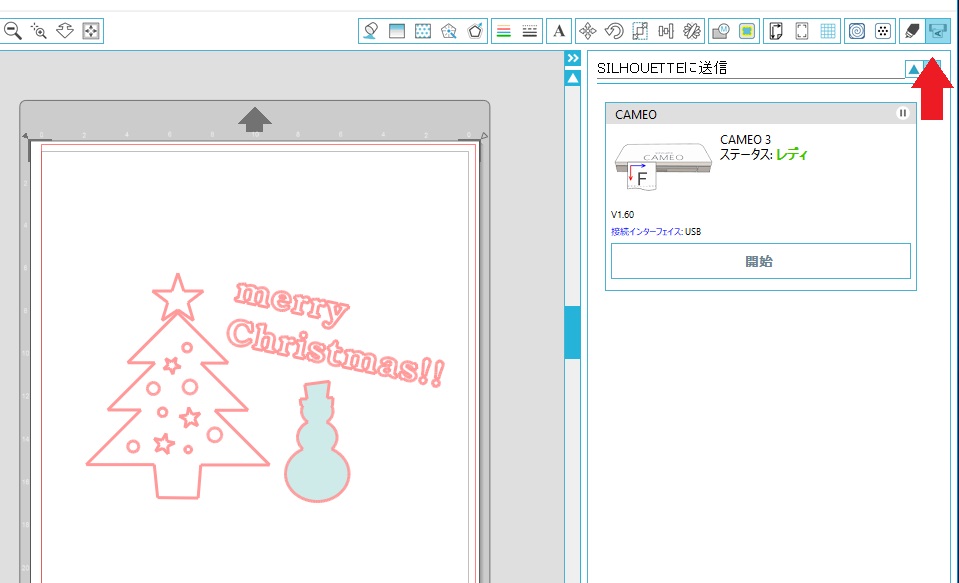Open the rhinestone dots panel
The height and width of the screenshot is (583, 959).
point(882,31)
